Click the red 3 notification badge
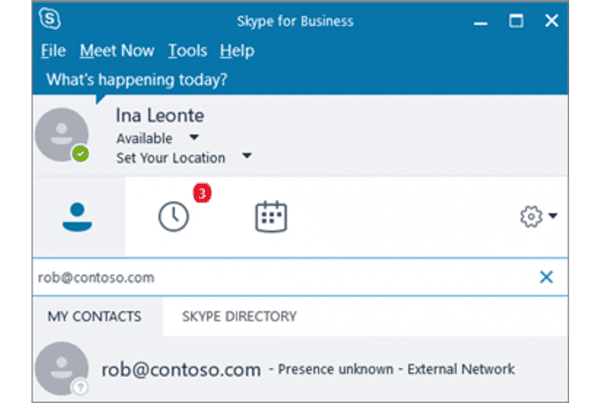 tap(202, 193)
